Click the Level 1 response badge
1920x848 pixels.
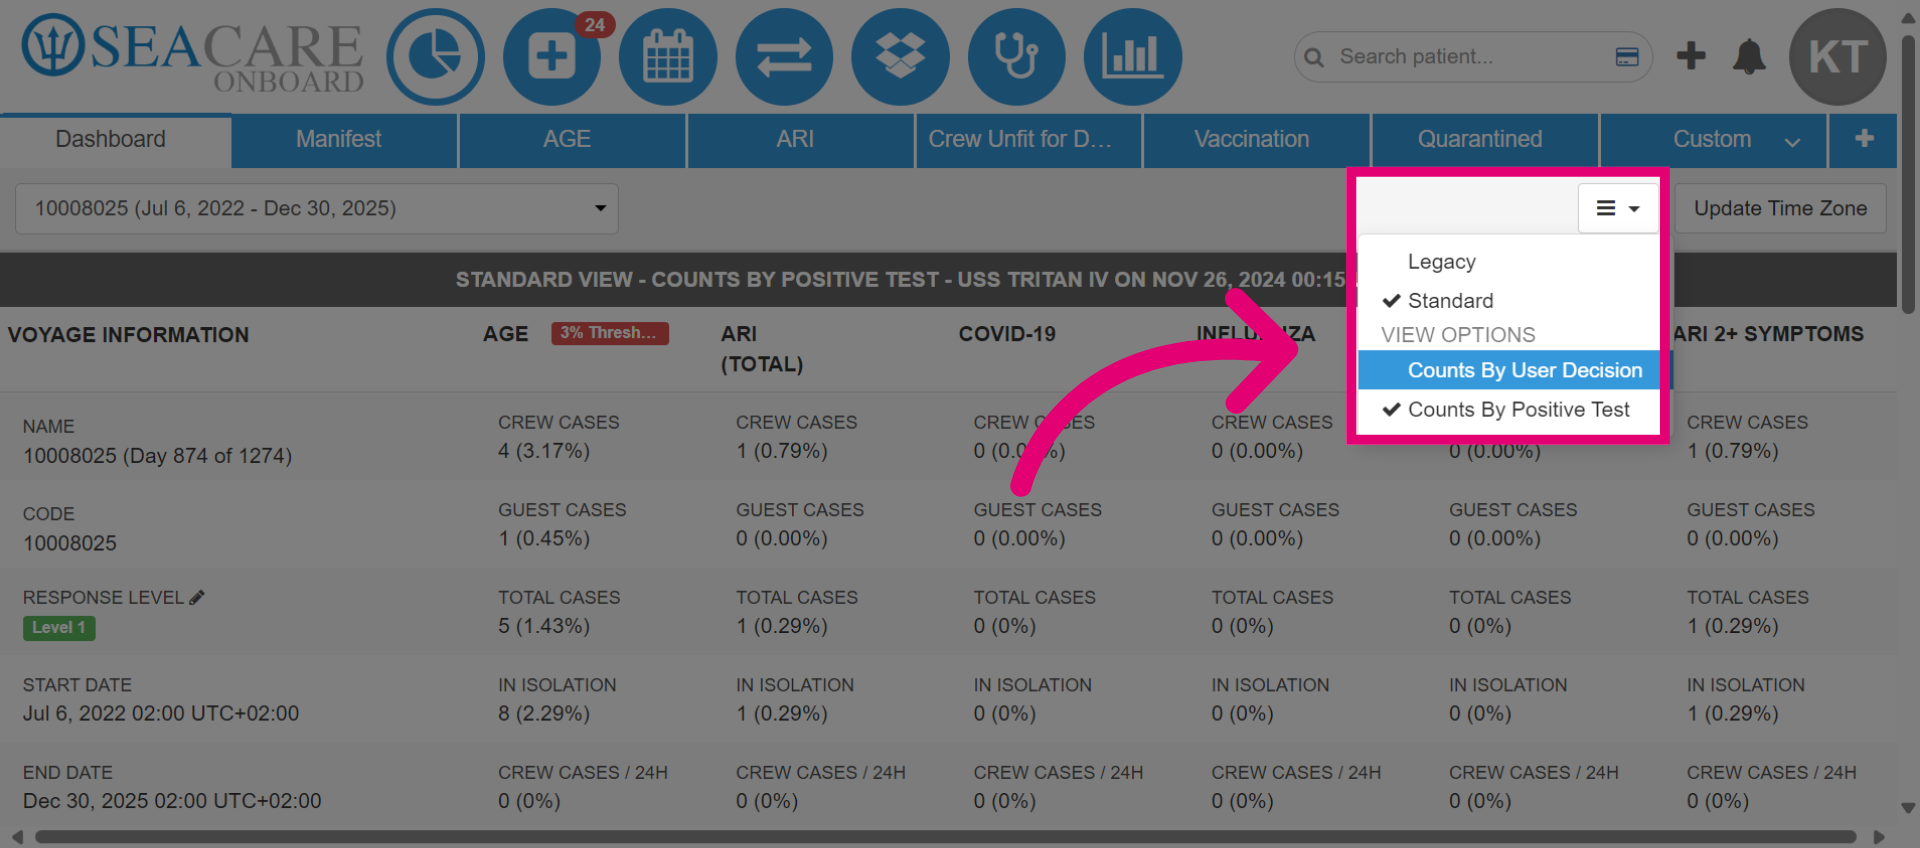click(59, 628)
